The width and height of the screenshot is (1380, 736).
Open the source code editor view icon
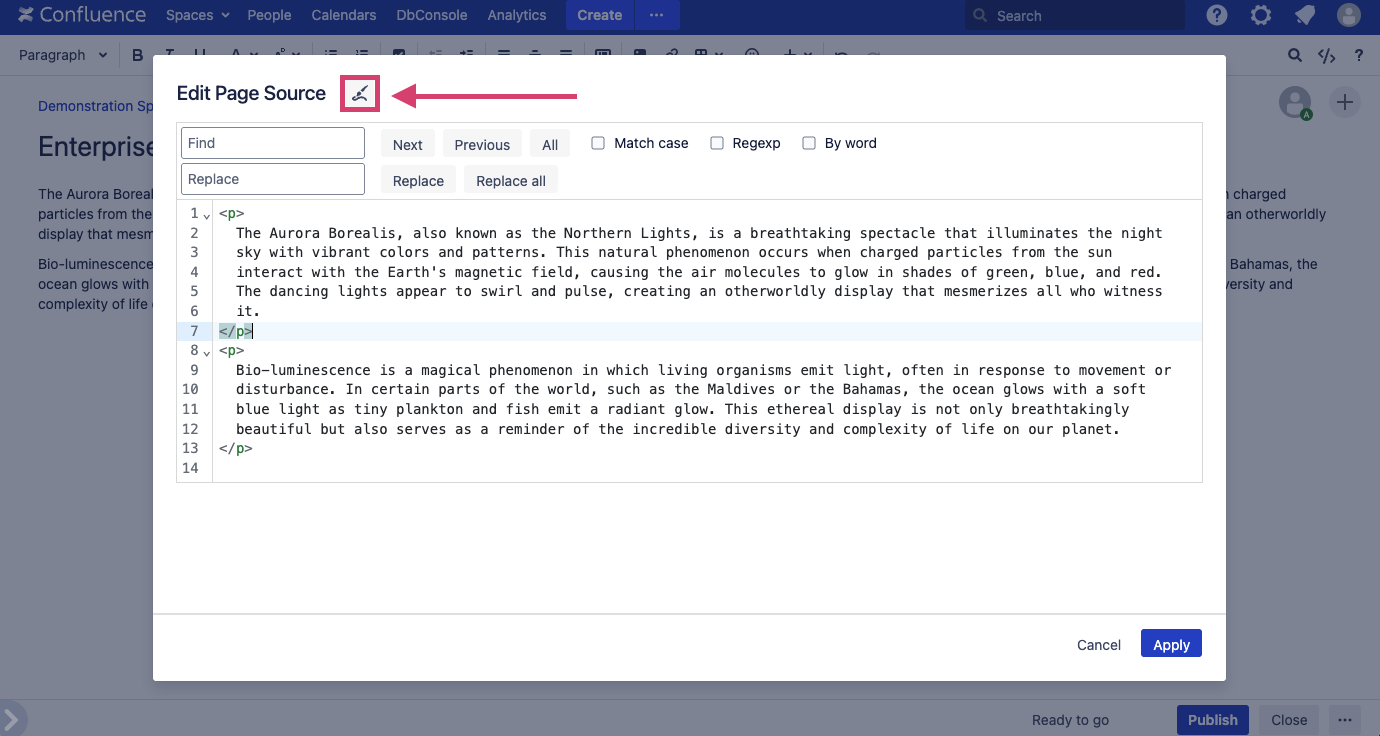click(x=1326, y=55)
